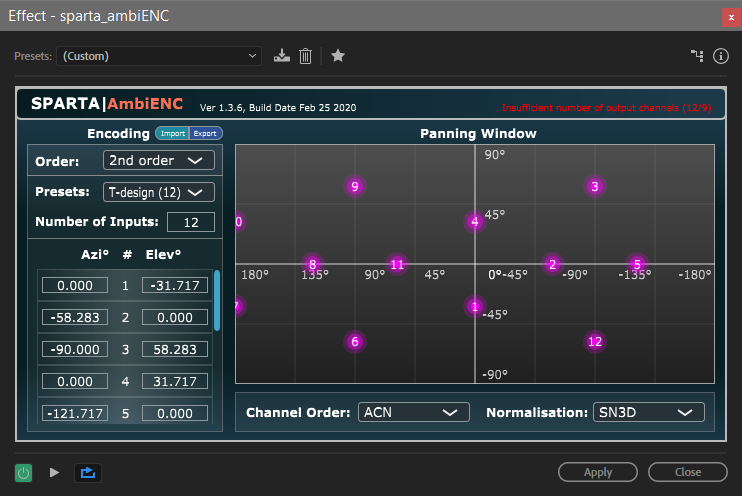
Task: Select source marker 10 at the window edge
Action: 239,221
